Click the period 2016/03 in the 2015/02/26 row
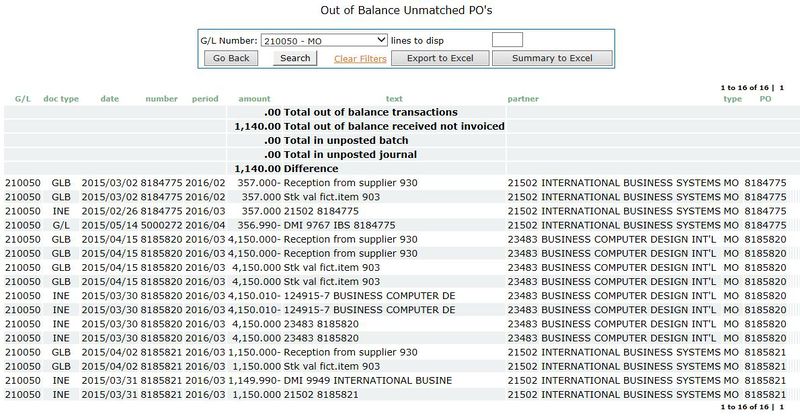 click(x=205, y=211)
